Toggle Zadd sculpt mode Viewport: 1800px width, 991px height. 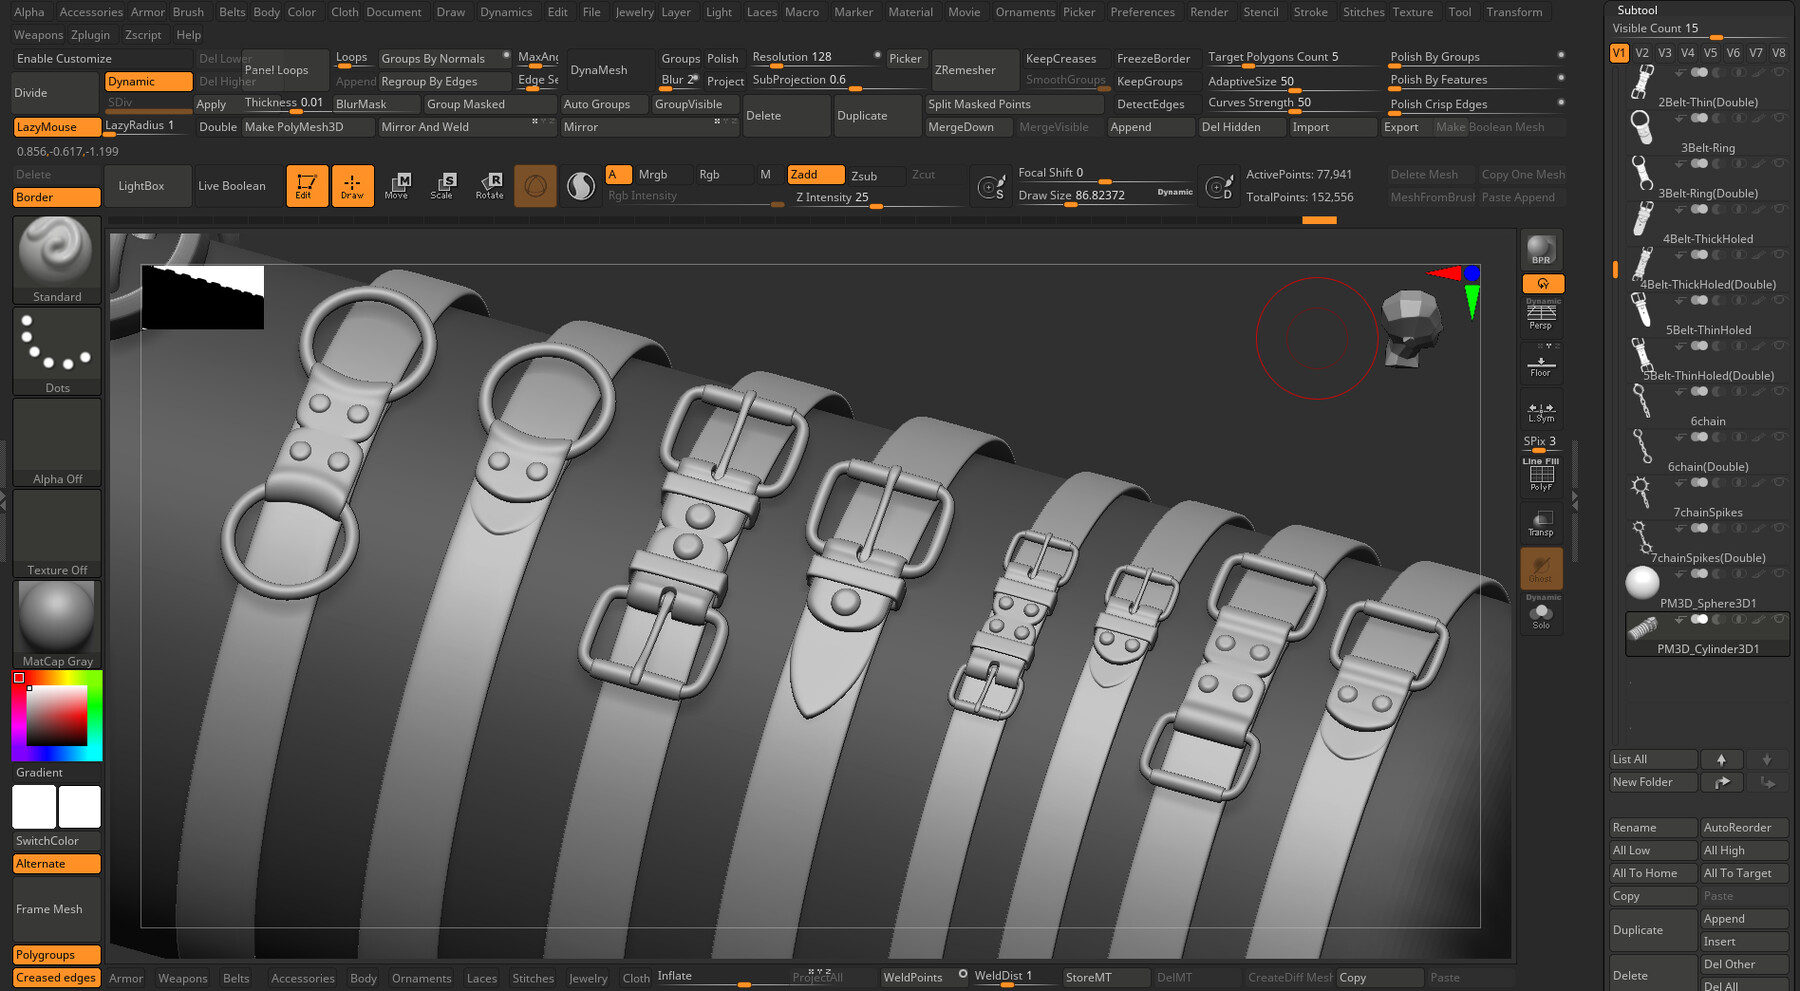click(815, 174)
